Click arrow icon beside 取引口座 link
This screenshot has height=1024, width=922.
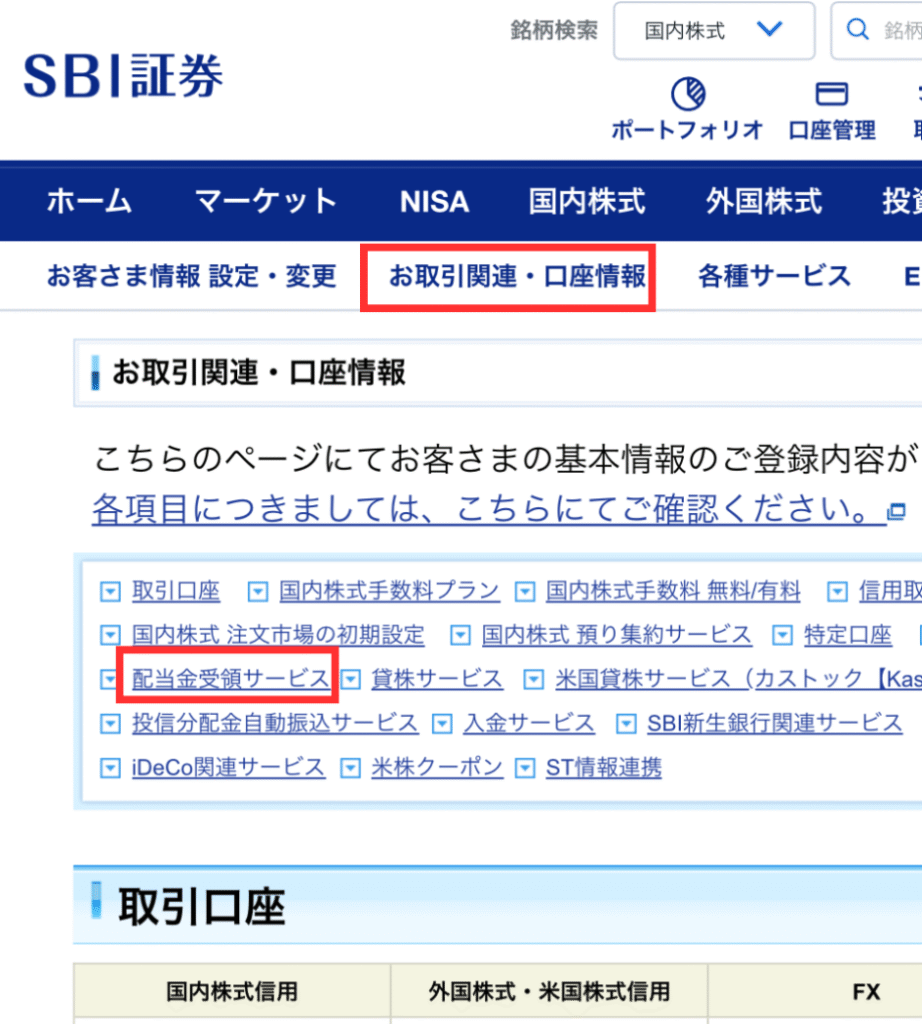[110, 592]
